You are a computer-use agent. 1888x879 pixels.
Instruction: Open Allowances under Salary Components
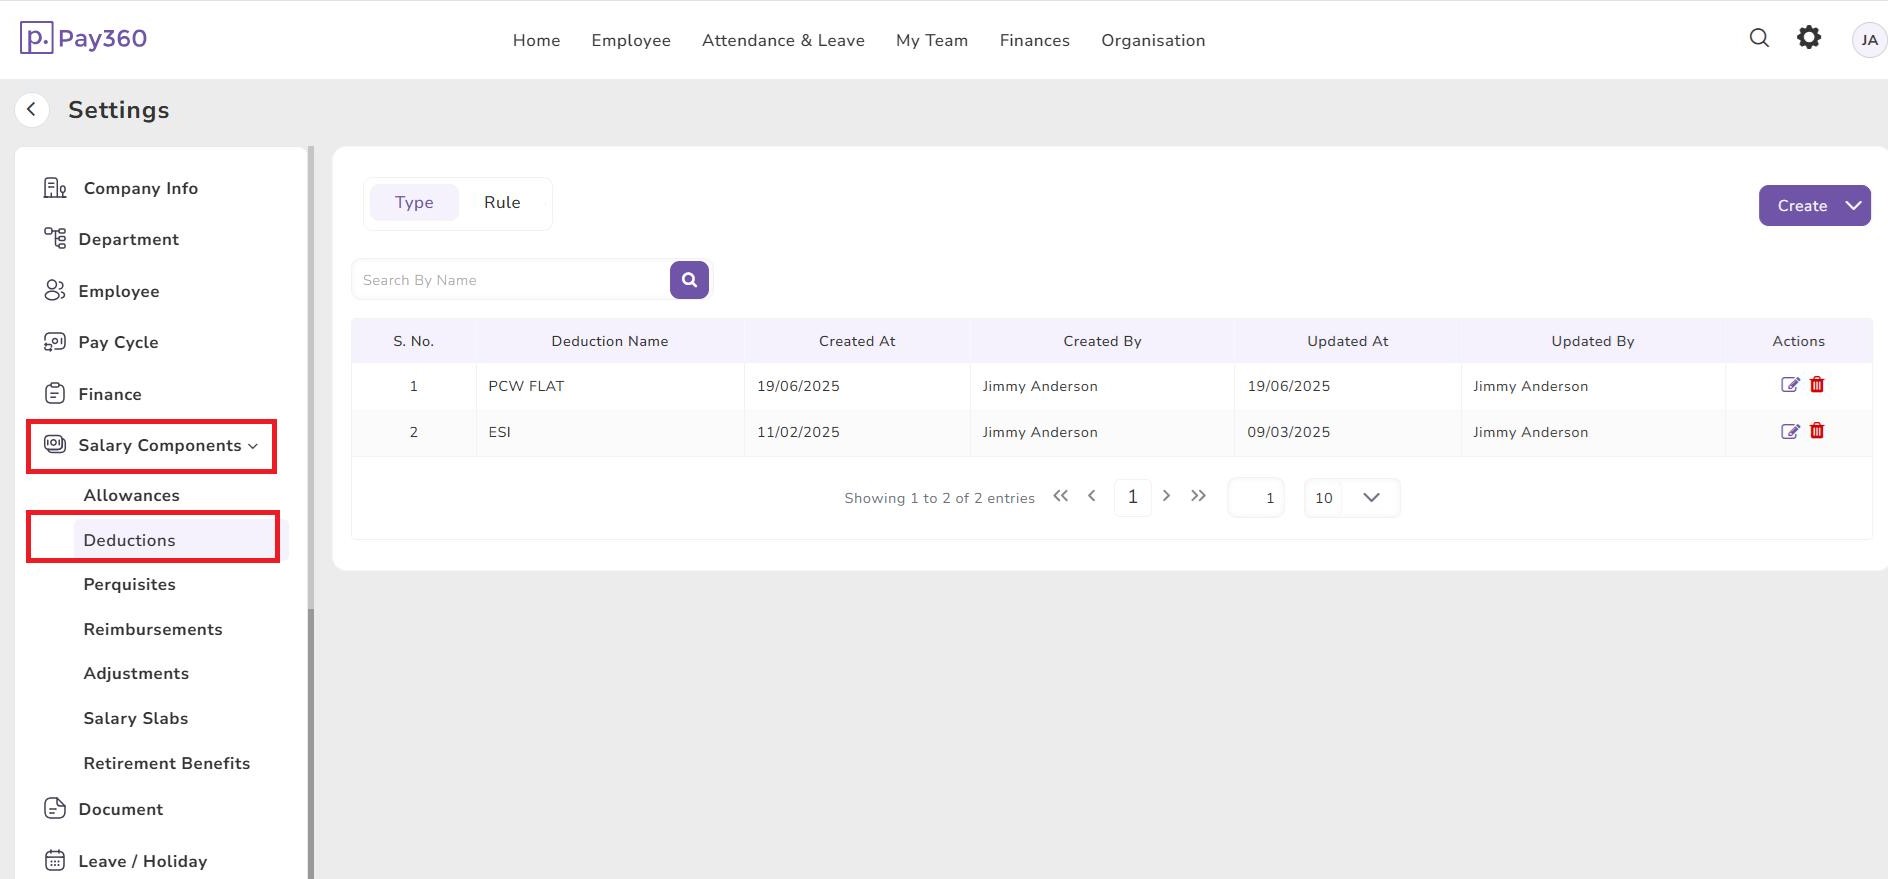coord(131,495)
